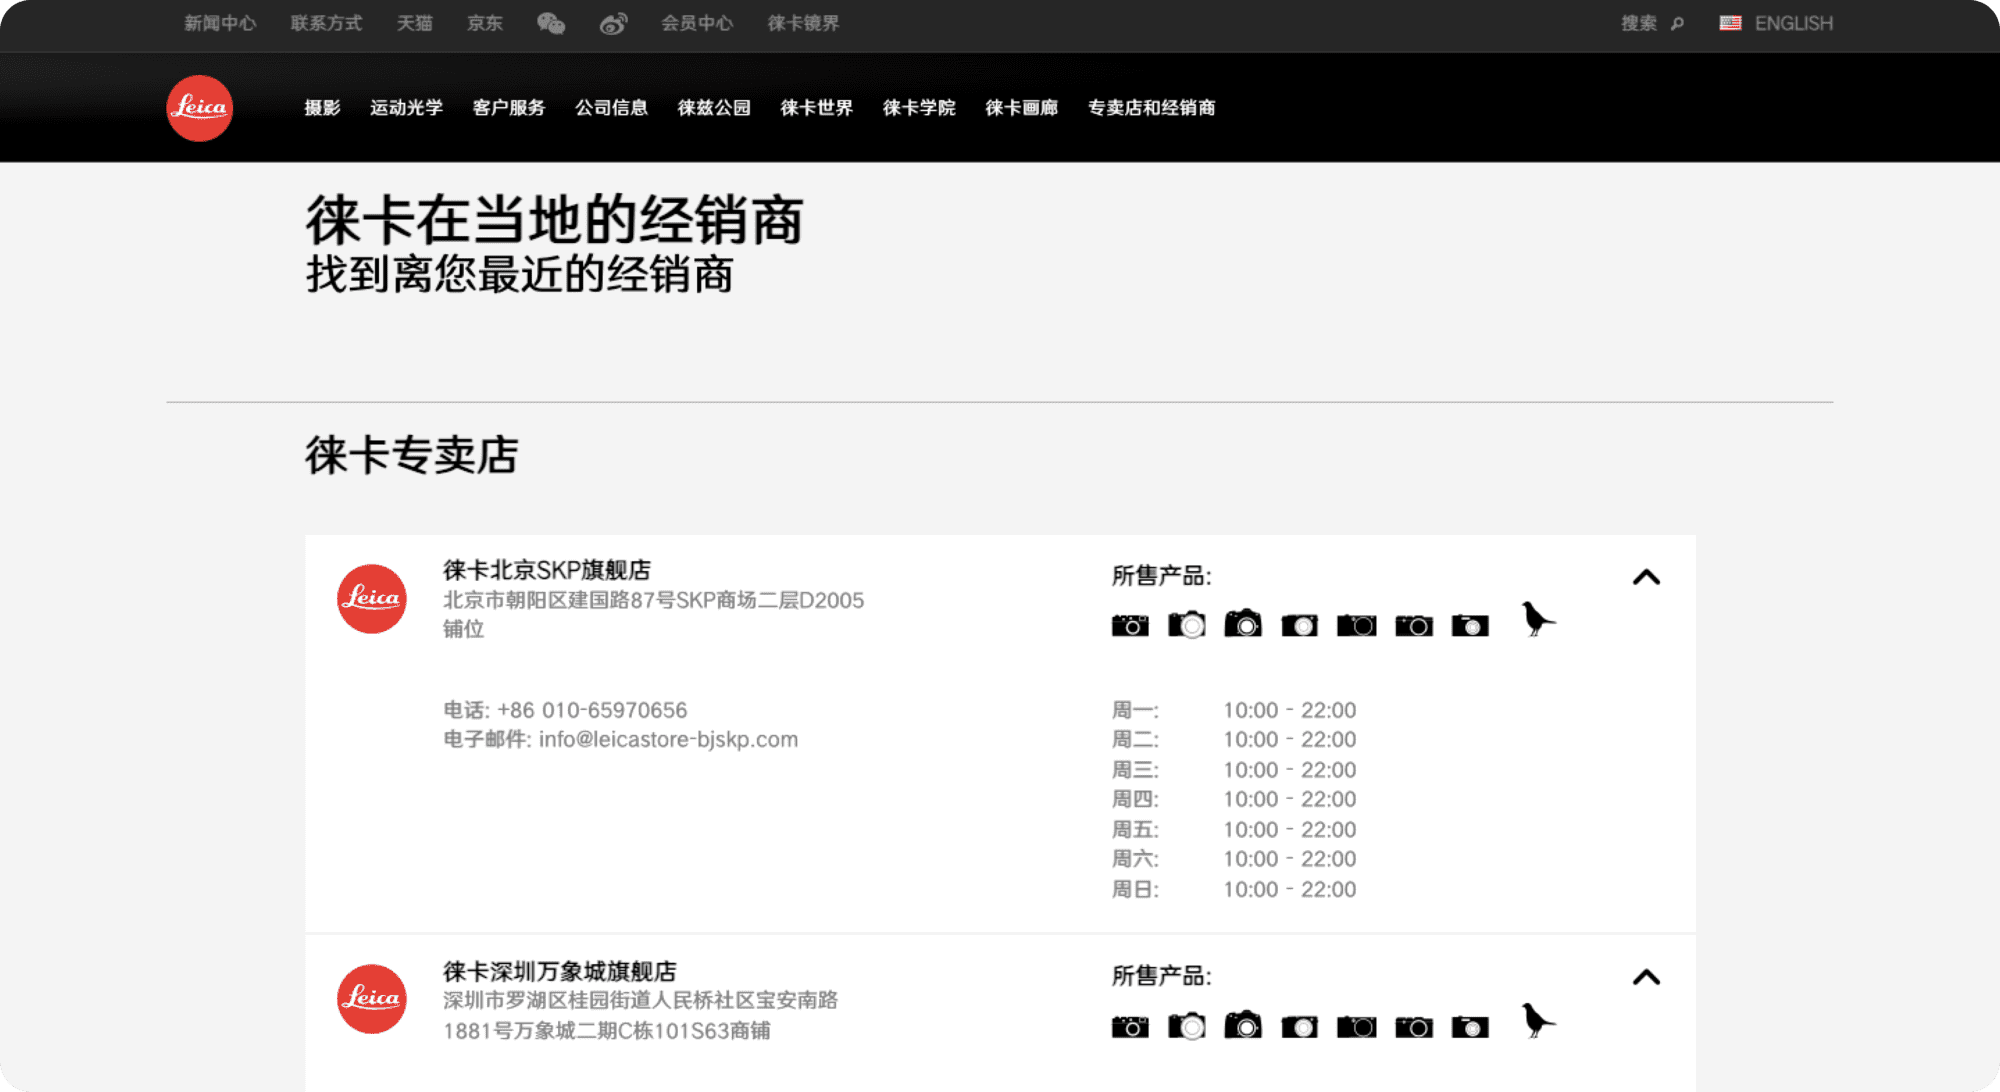Click the 徕卡专卖店 section heading
Viewport: 2000px width, 1092px height.
[x=412, y=455]
